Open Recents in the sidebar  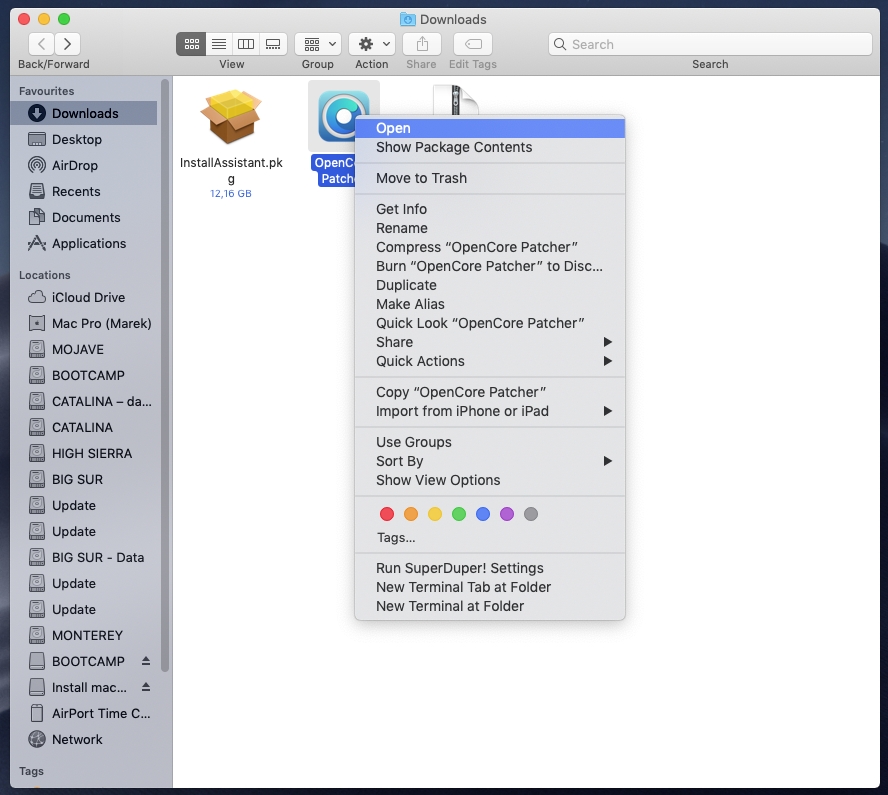click(84, 191)
